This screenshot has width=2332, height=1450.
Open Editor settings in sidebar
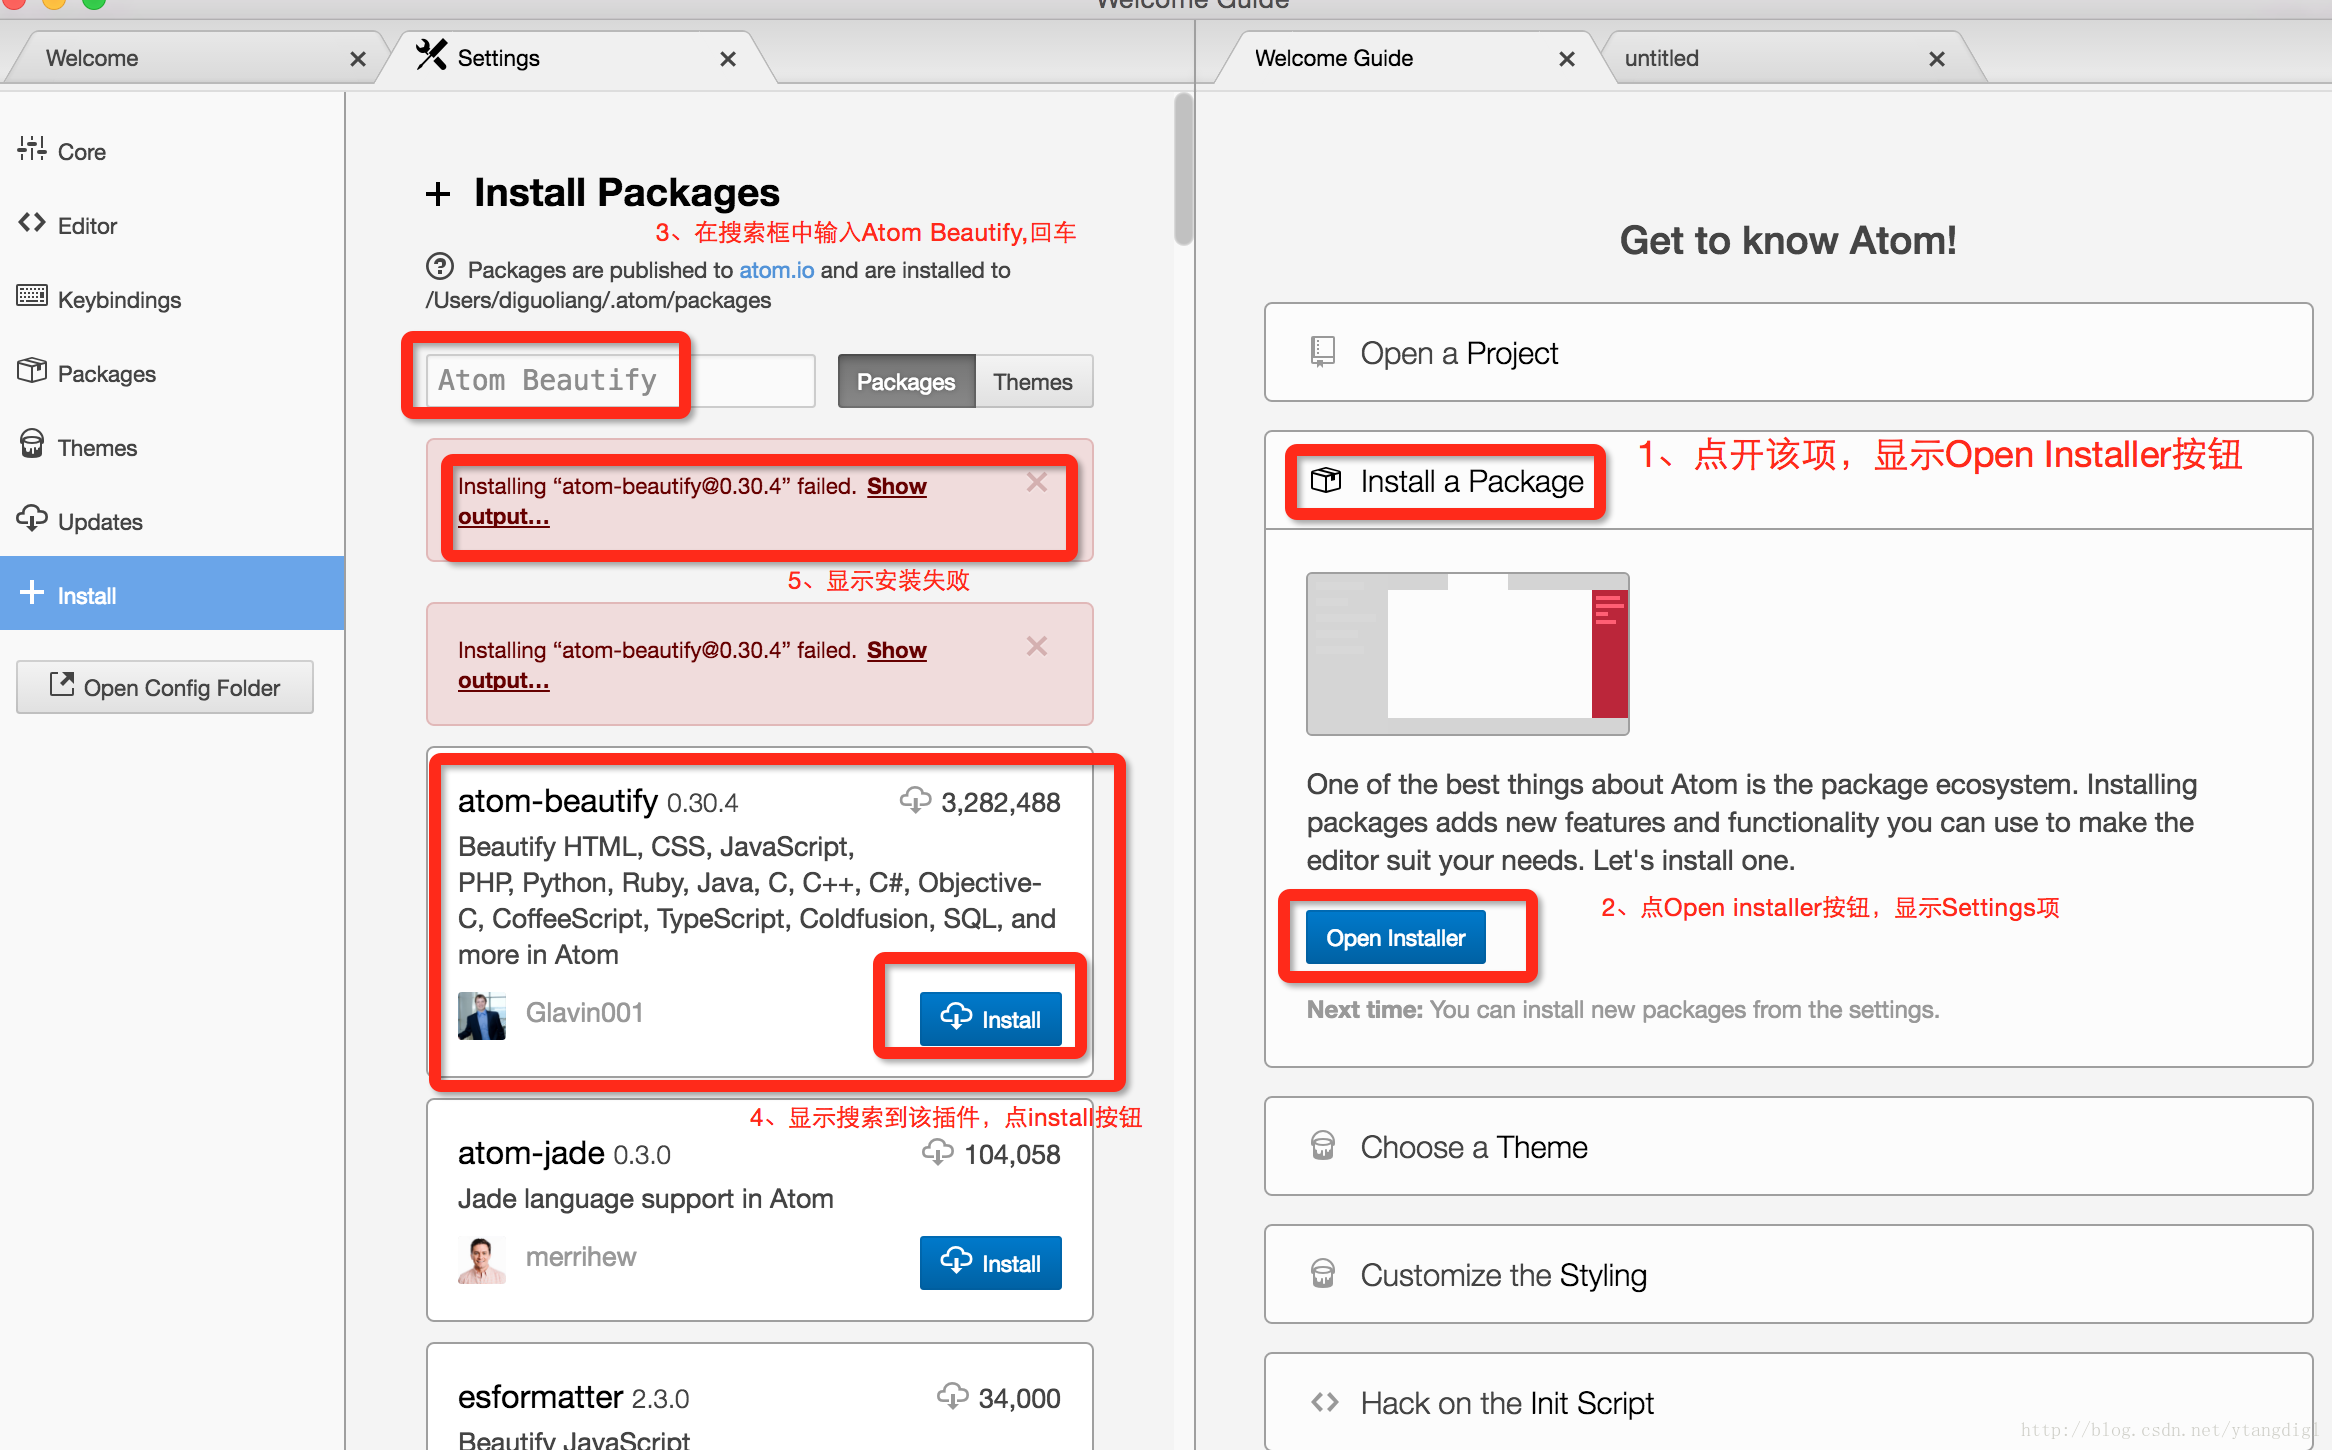click(x=172, y=225)
